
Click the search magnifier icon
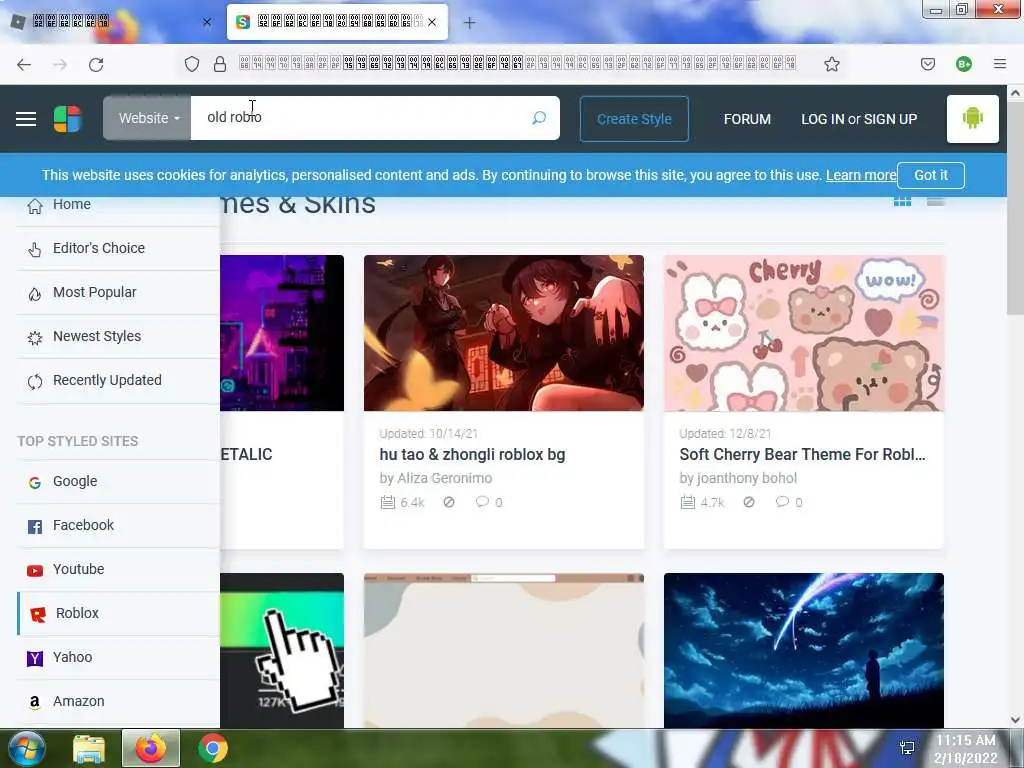point(539,118)
